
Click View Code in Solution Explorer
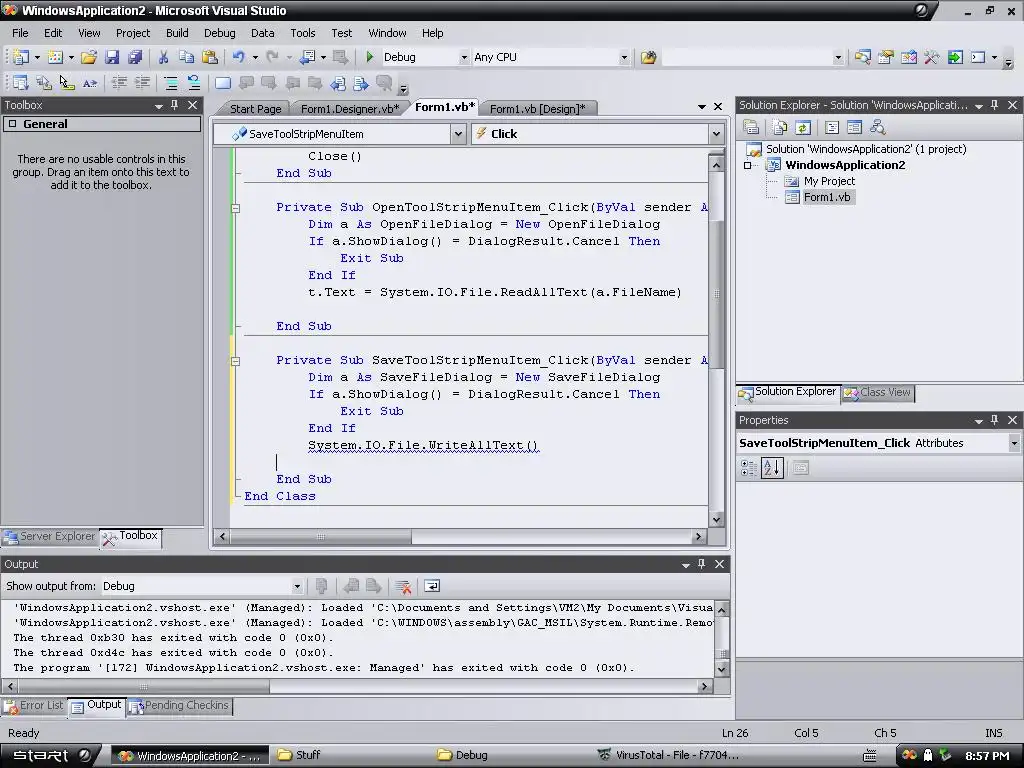831,127
